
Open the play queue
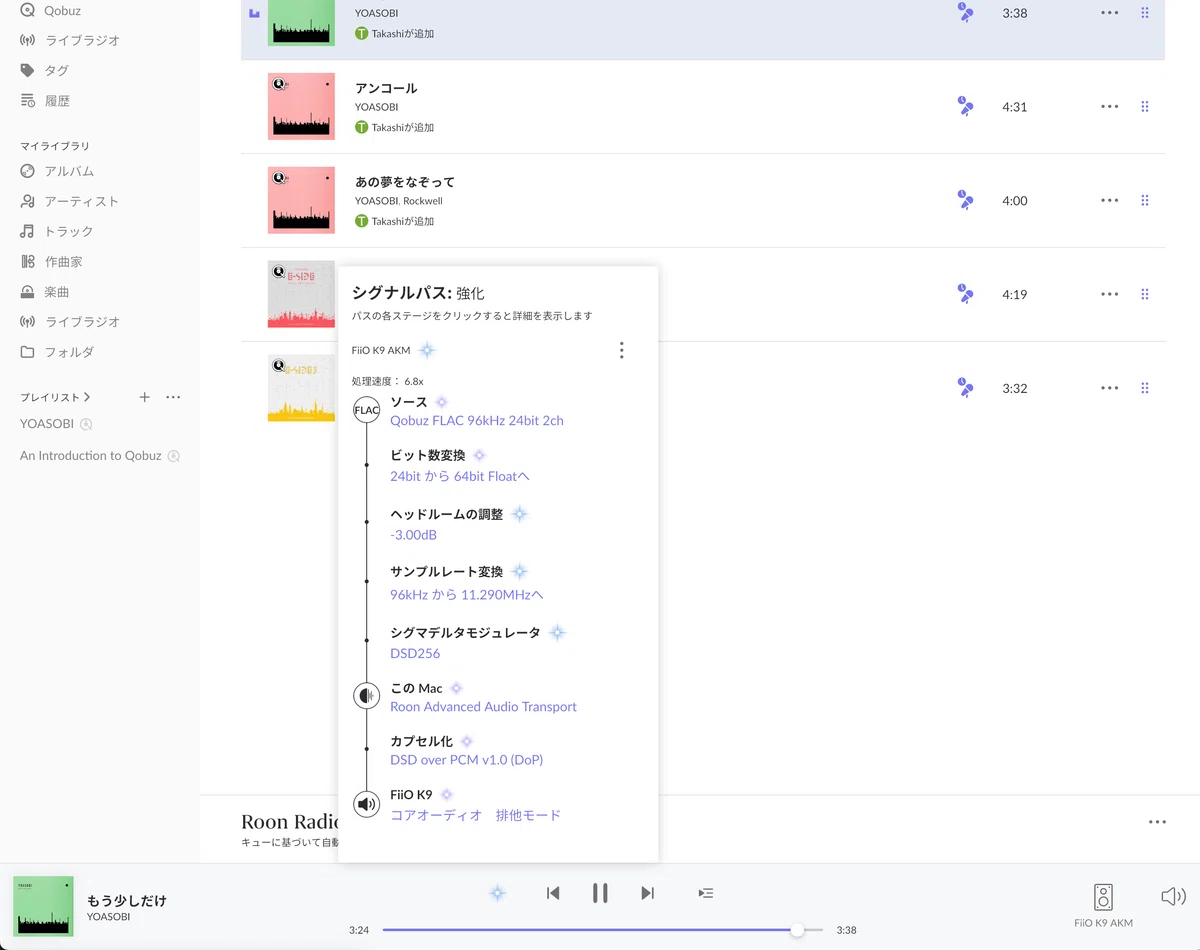[705, 893]
